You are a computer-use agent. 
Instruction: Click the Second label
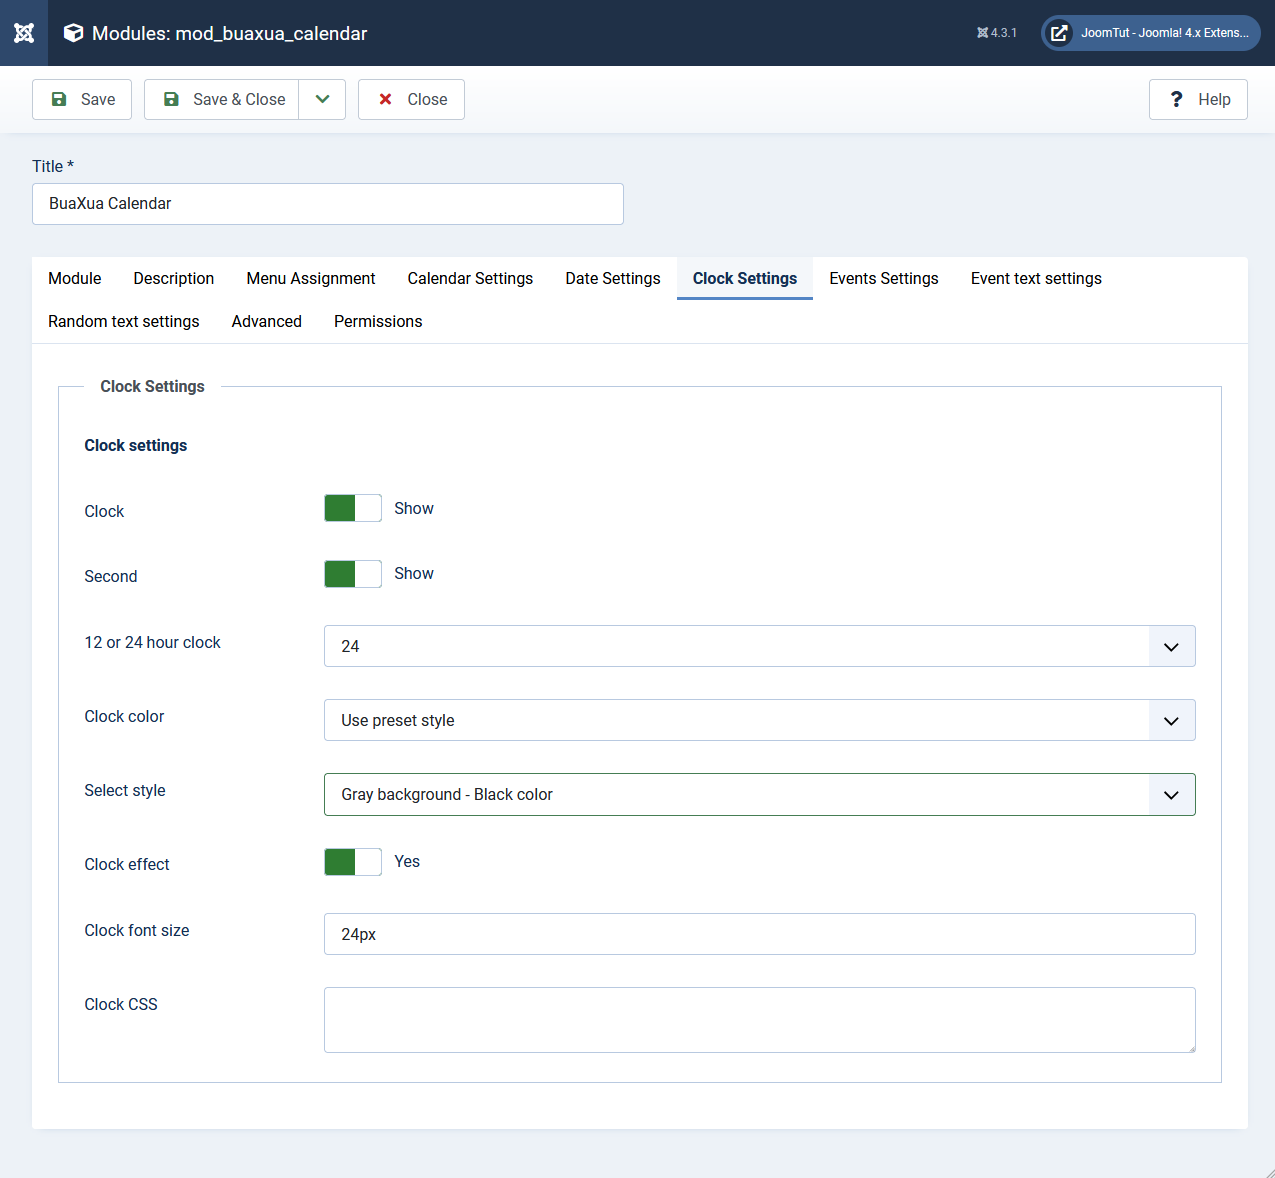[111, 576]
